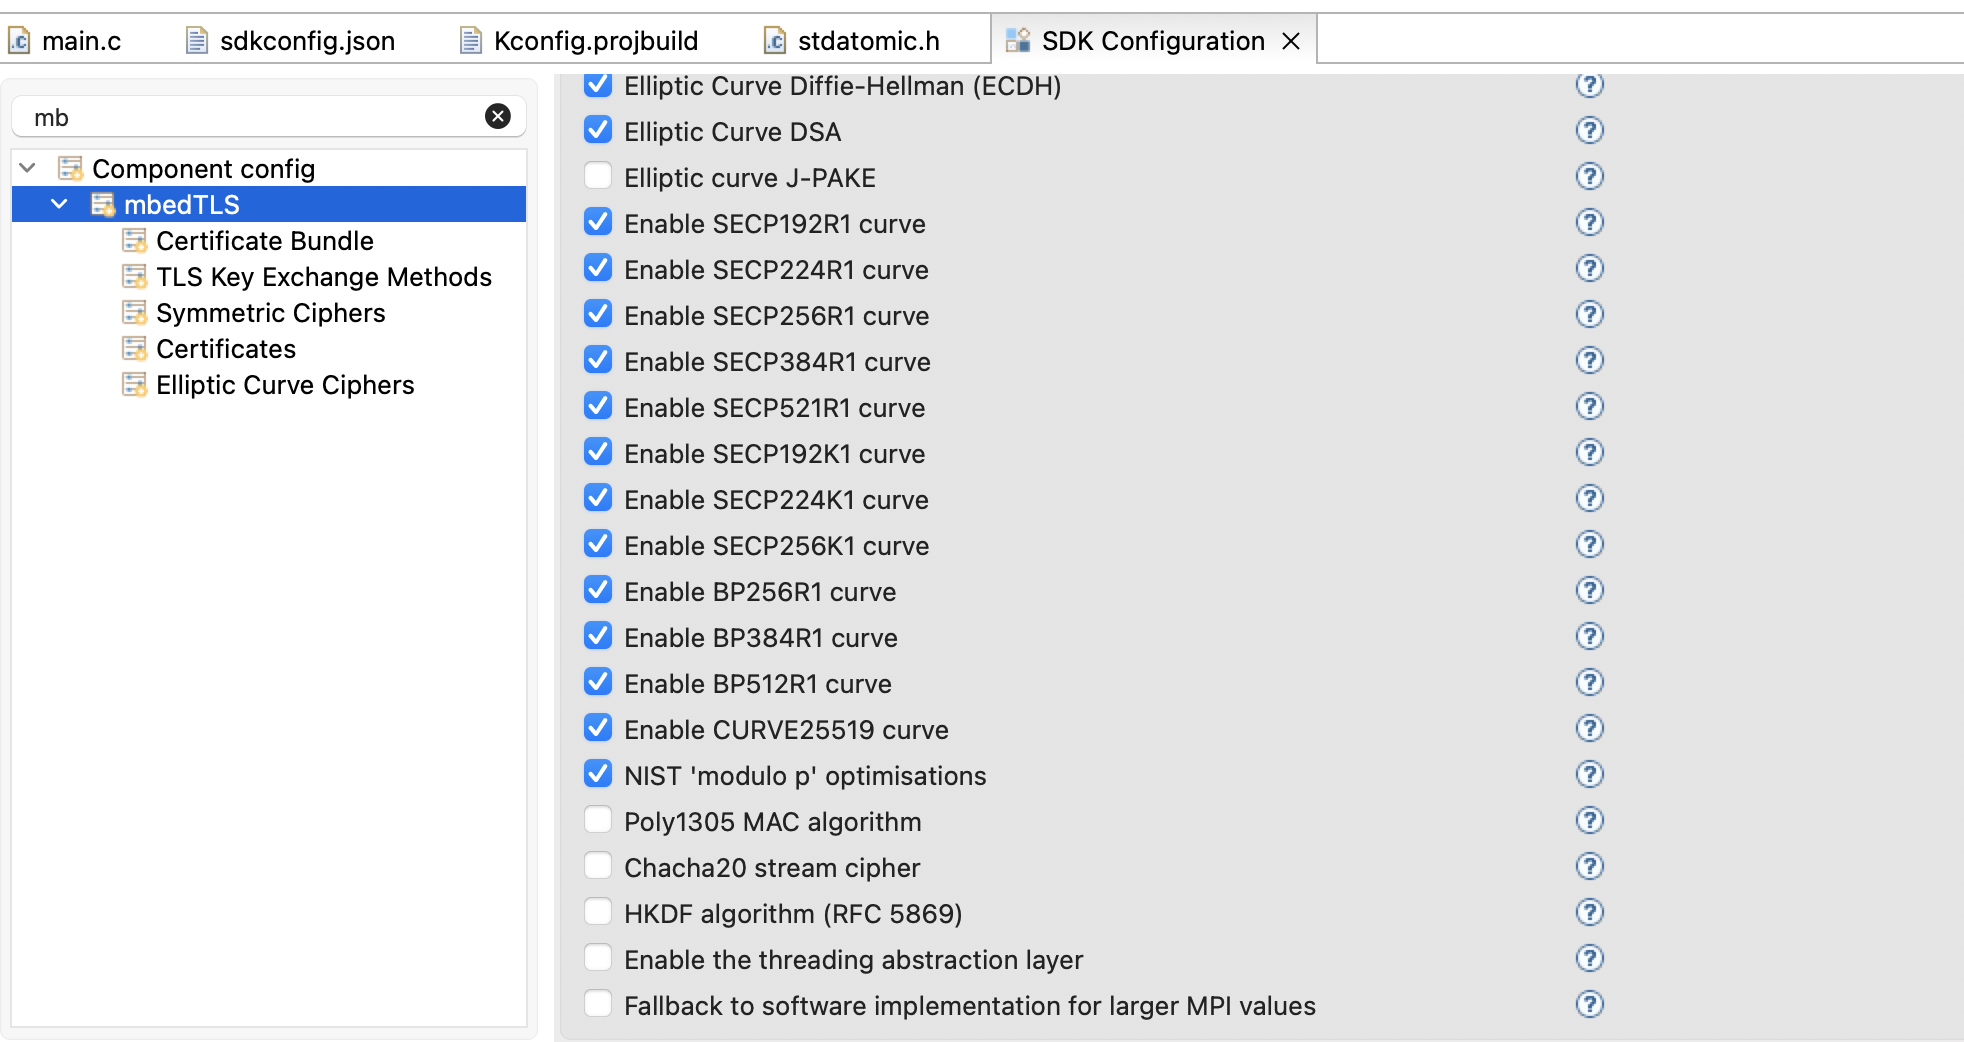The width and height of the screenshot is (1964, 1042).
Task: Select Symmetric Ciphers in the tree
Action: 270,312
